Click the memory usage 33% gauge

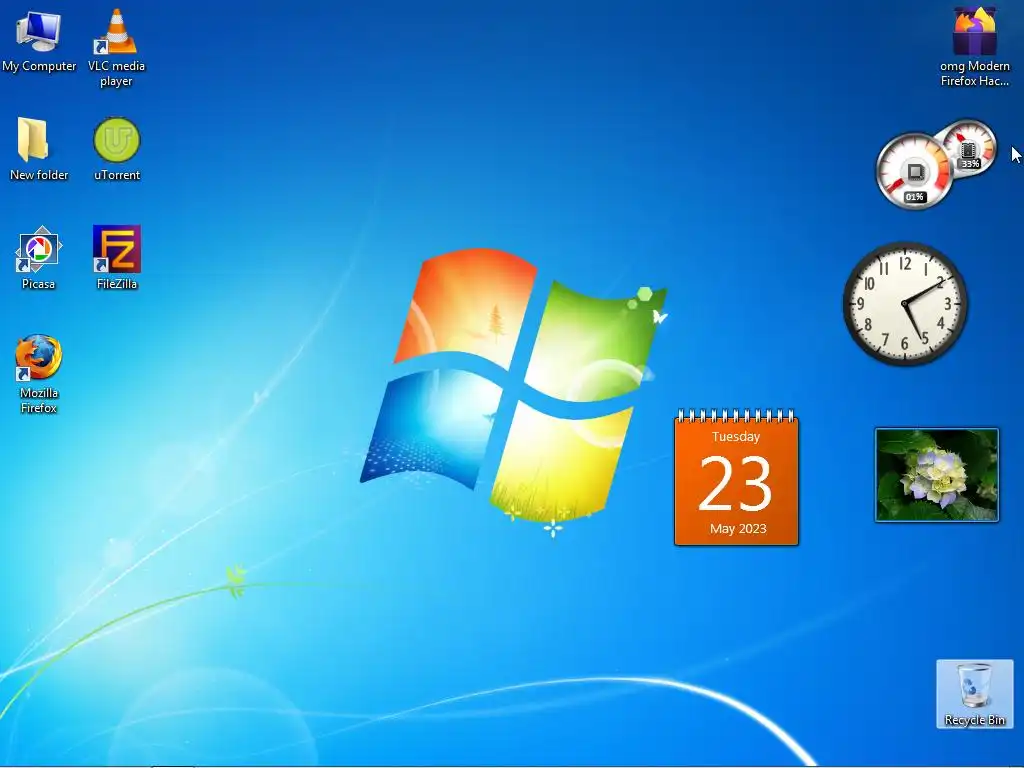point(969,147)
